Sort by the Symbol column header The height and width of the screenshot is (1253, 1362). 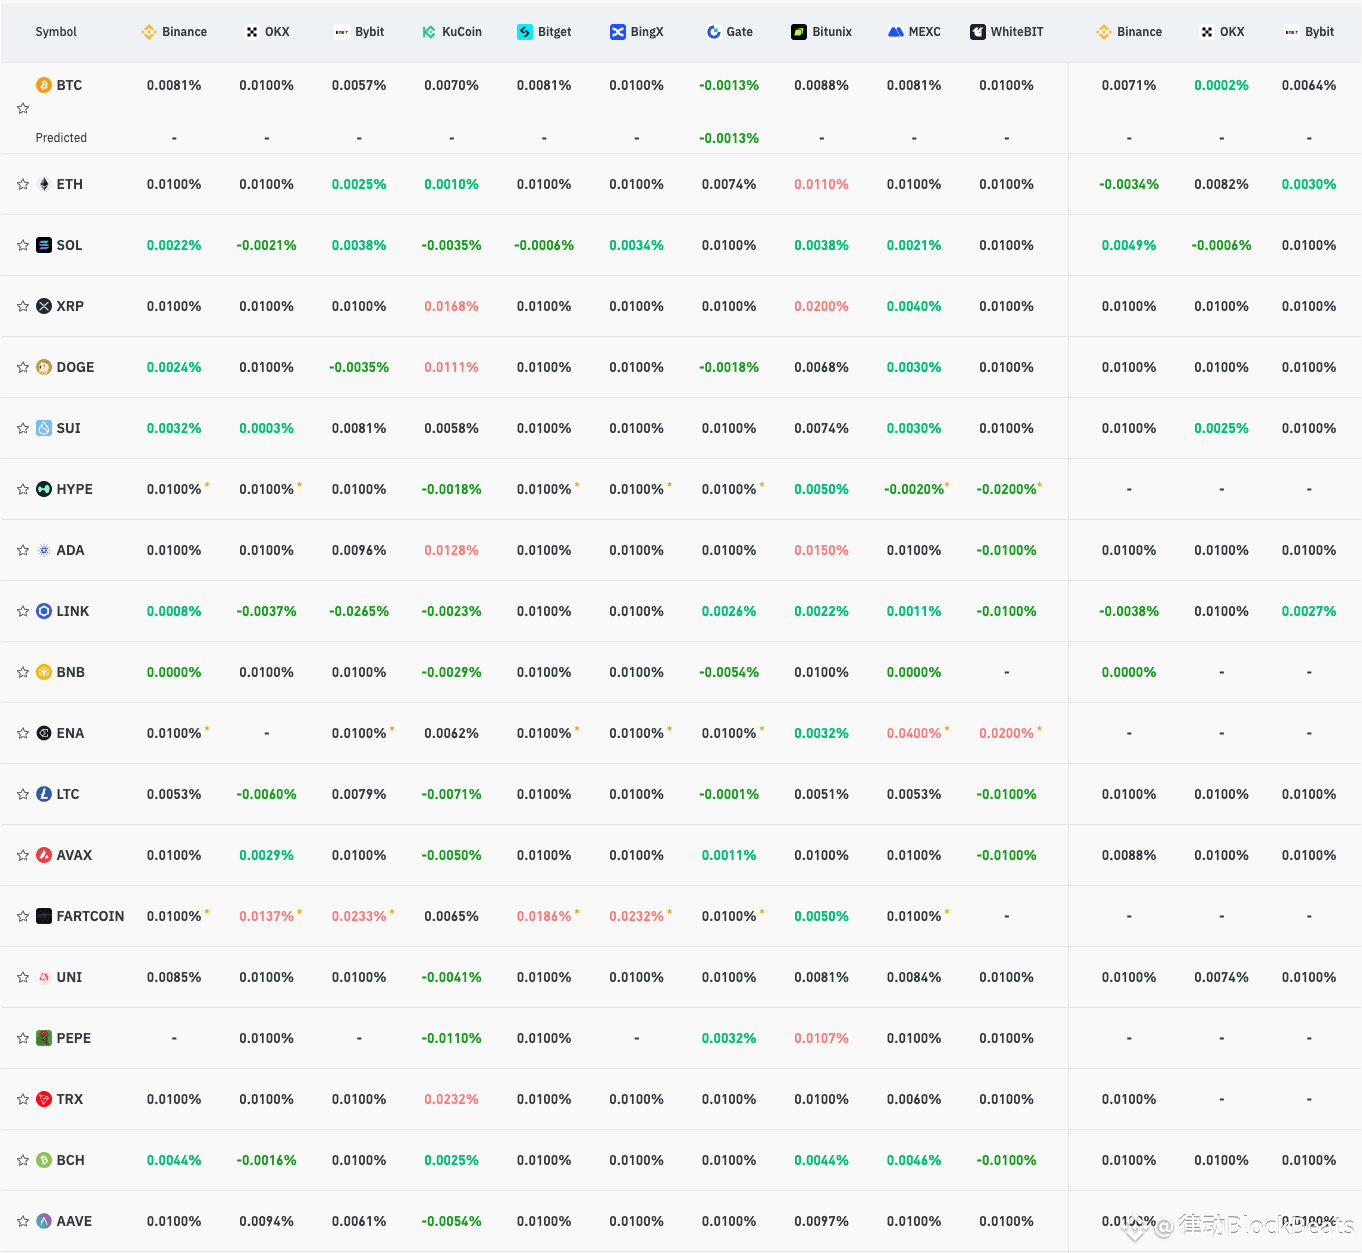pyautogui.click(x=56, y=32)
